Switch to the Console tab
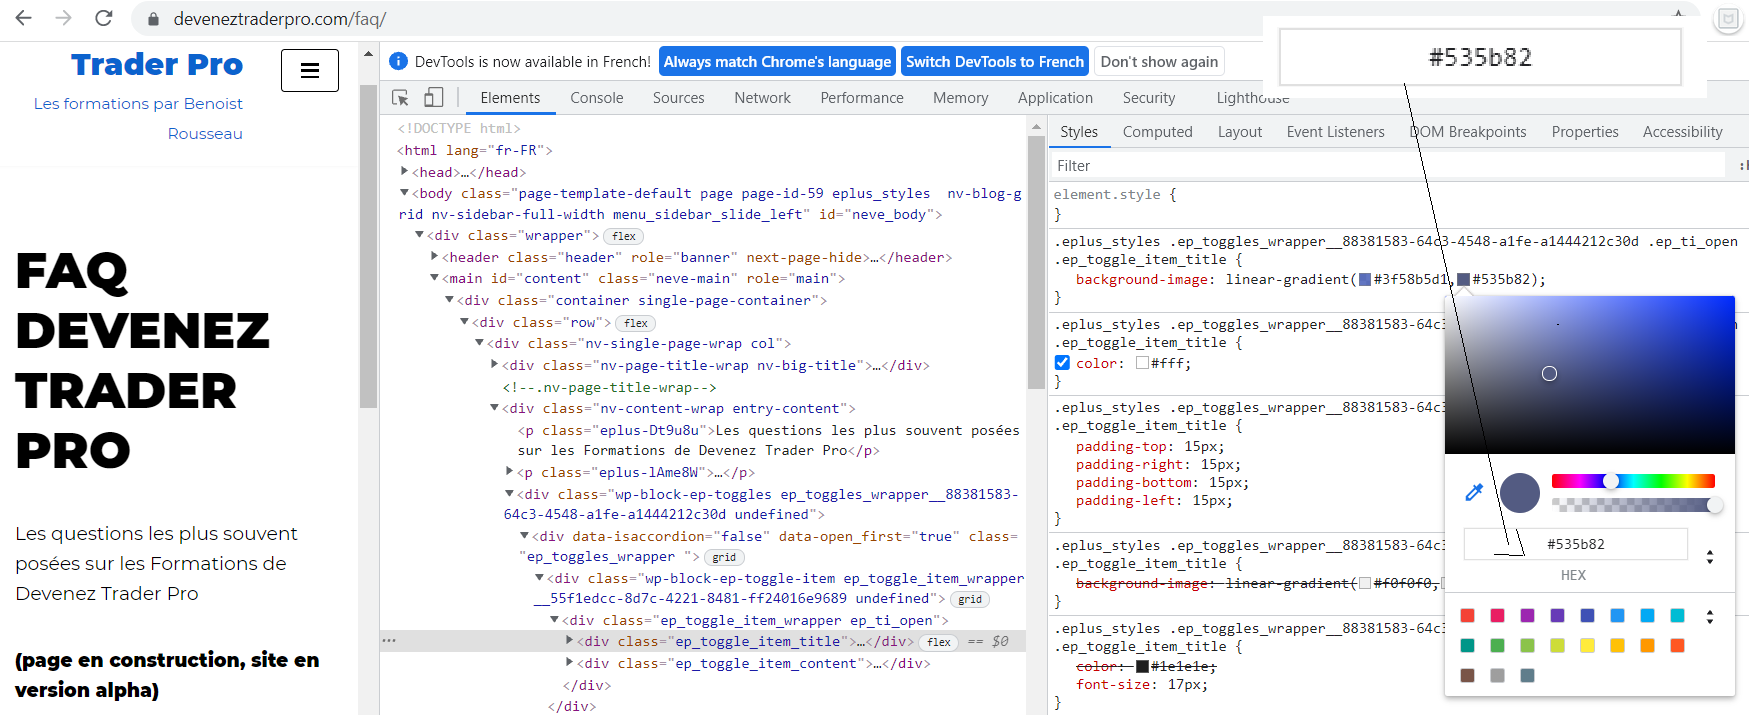This screenshot has width=1749, height=715. 596,98
